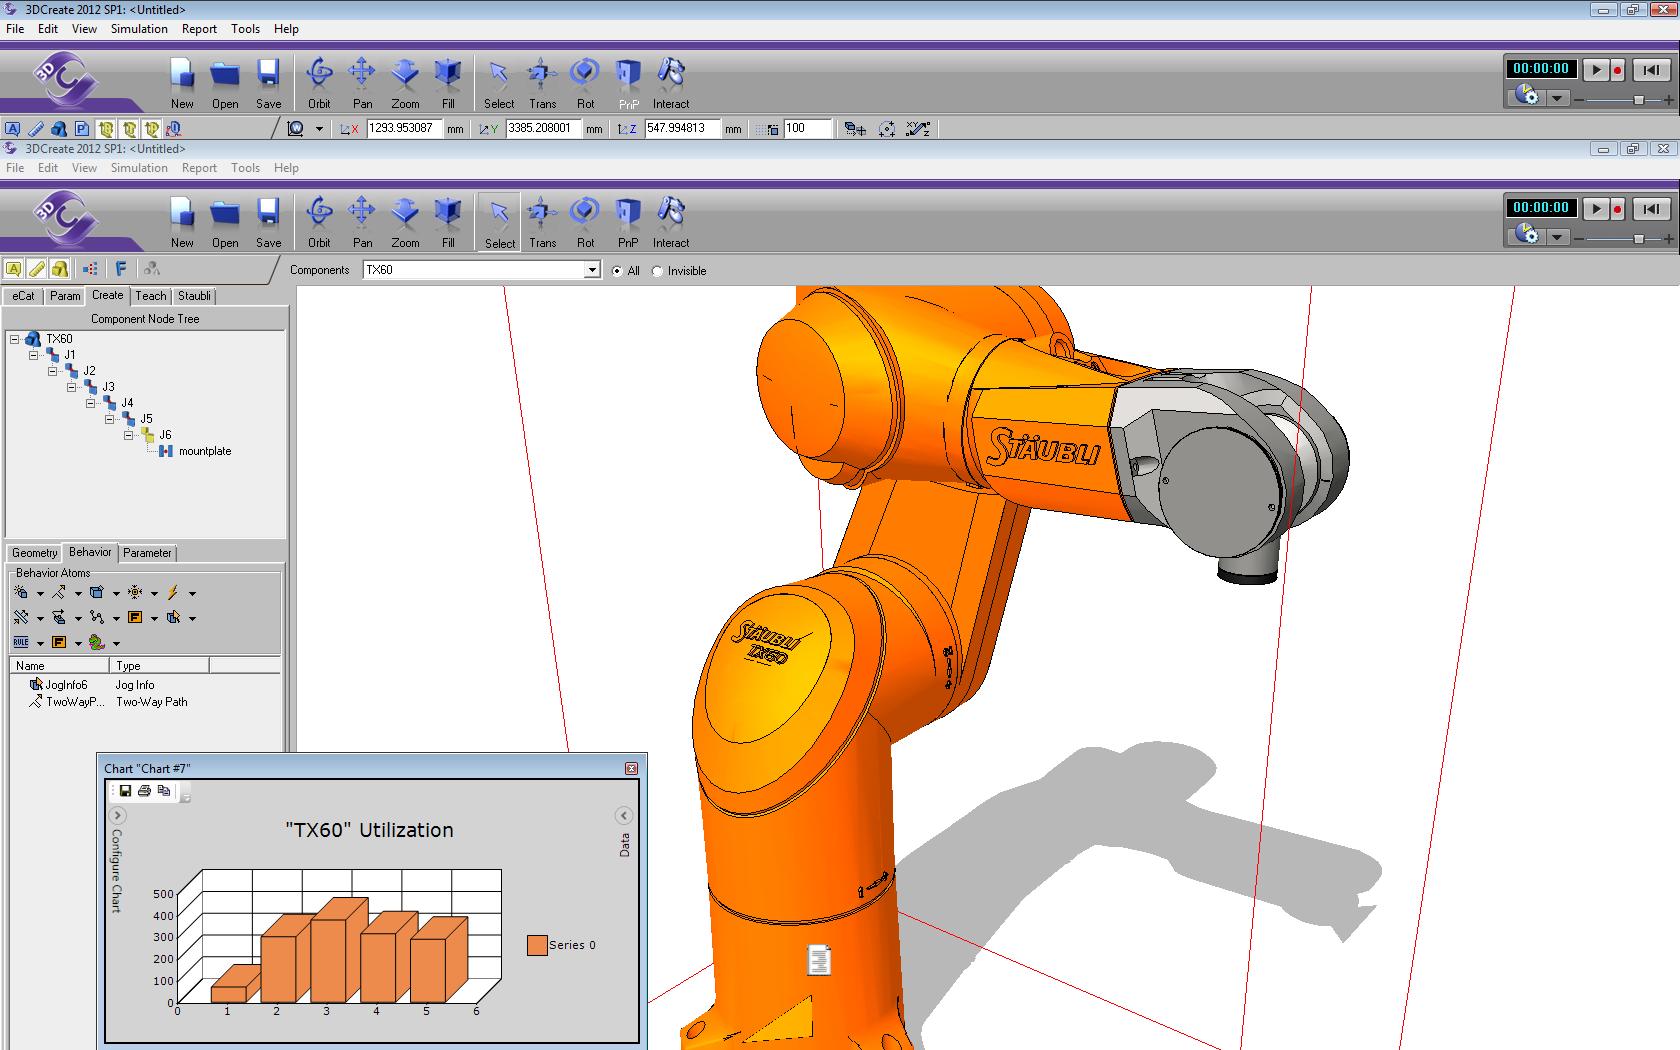Click the Orbit tool in the front window toolbar
The image size is (1680, 1050).
pos(319,222)
